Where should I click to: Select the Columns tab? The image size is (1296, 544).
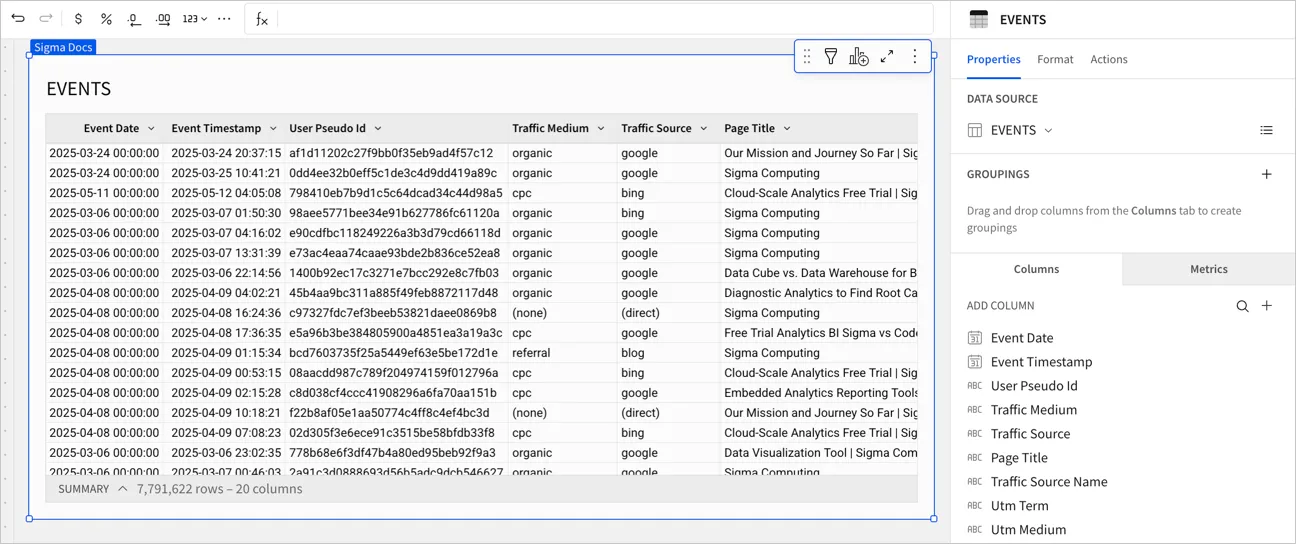(1036, 269)
